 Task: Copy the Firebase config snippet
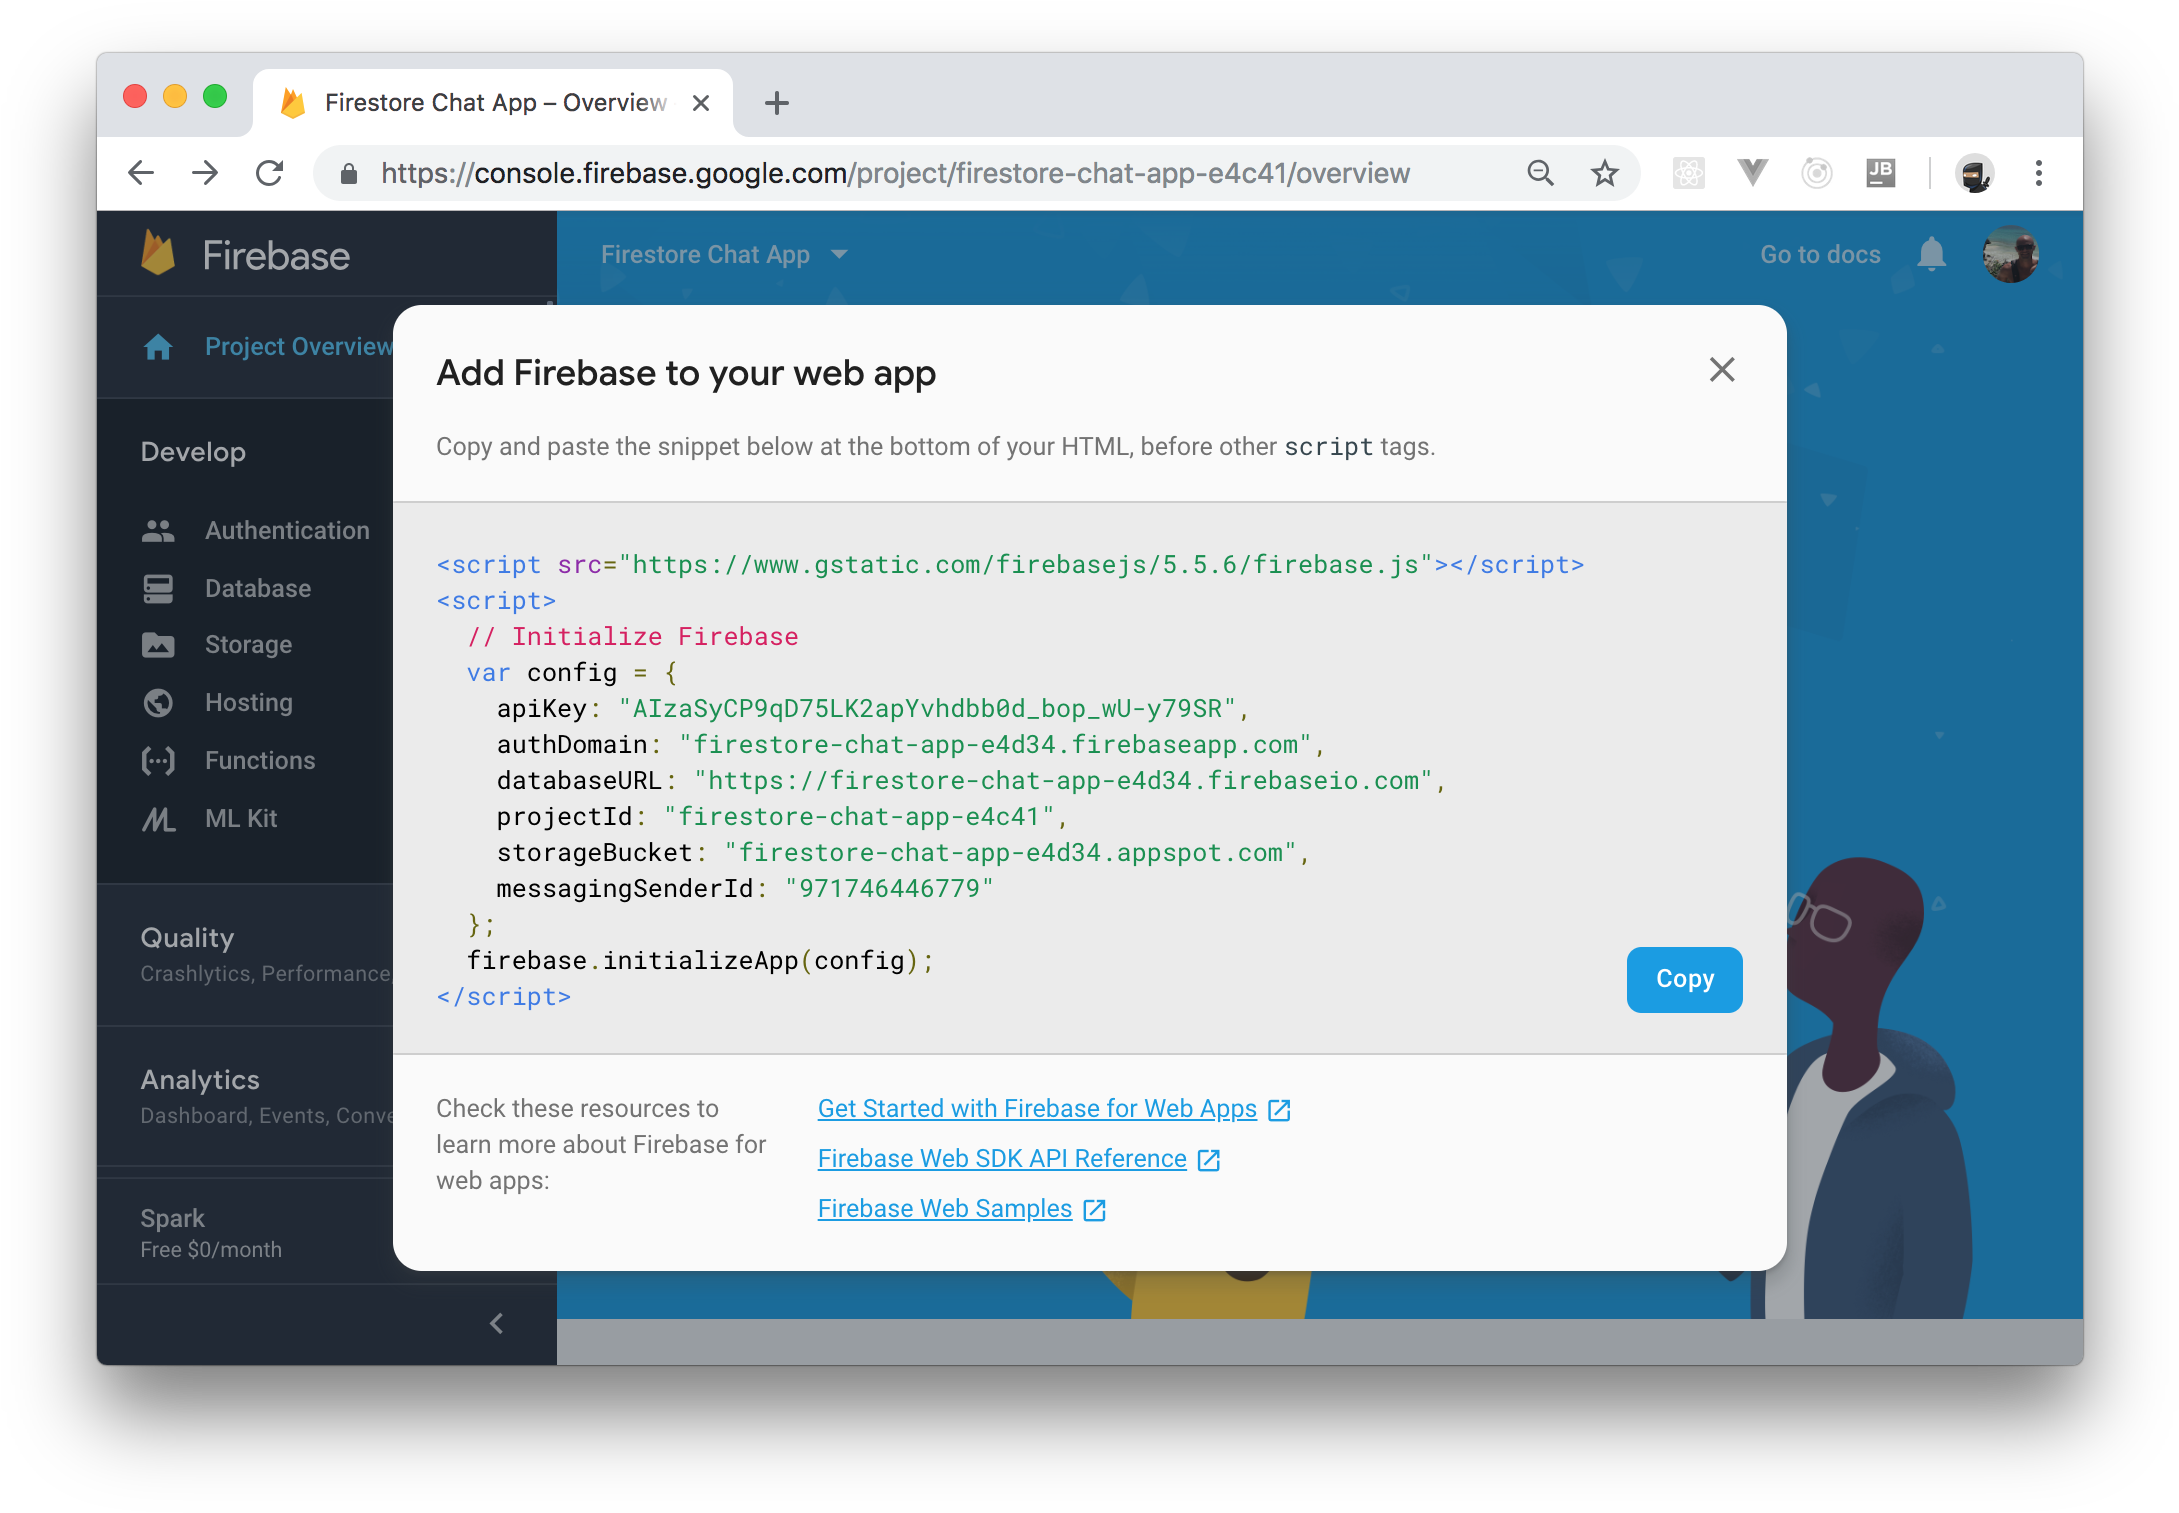[1683, 980]
